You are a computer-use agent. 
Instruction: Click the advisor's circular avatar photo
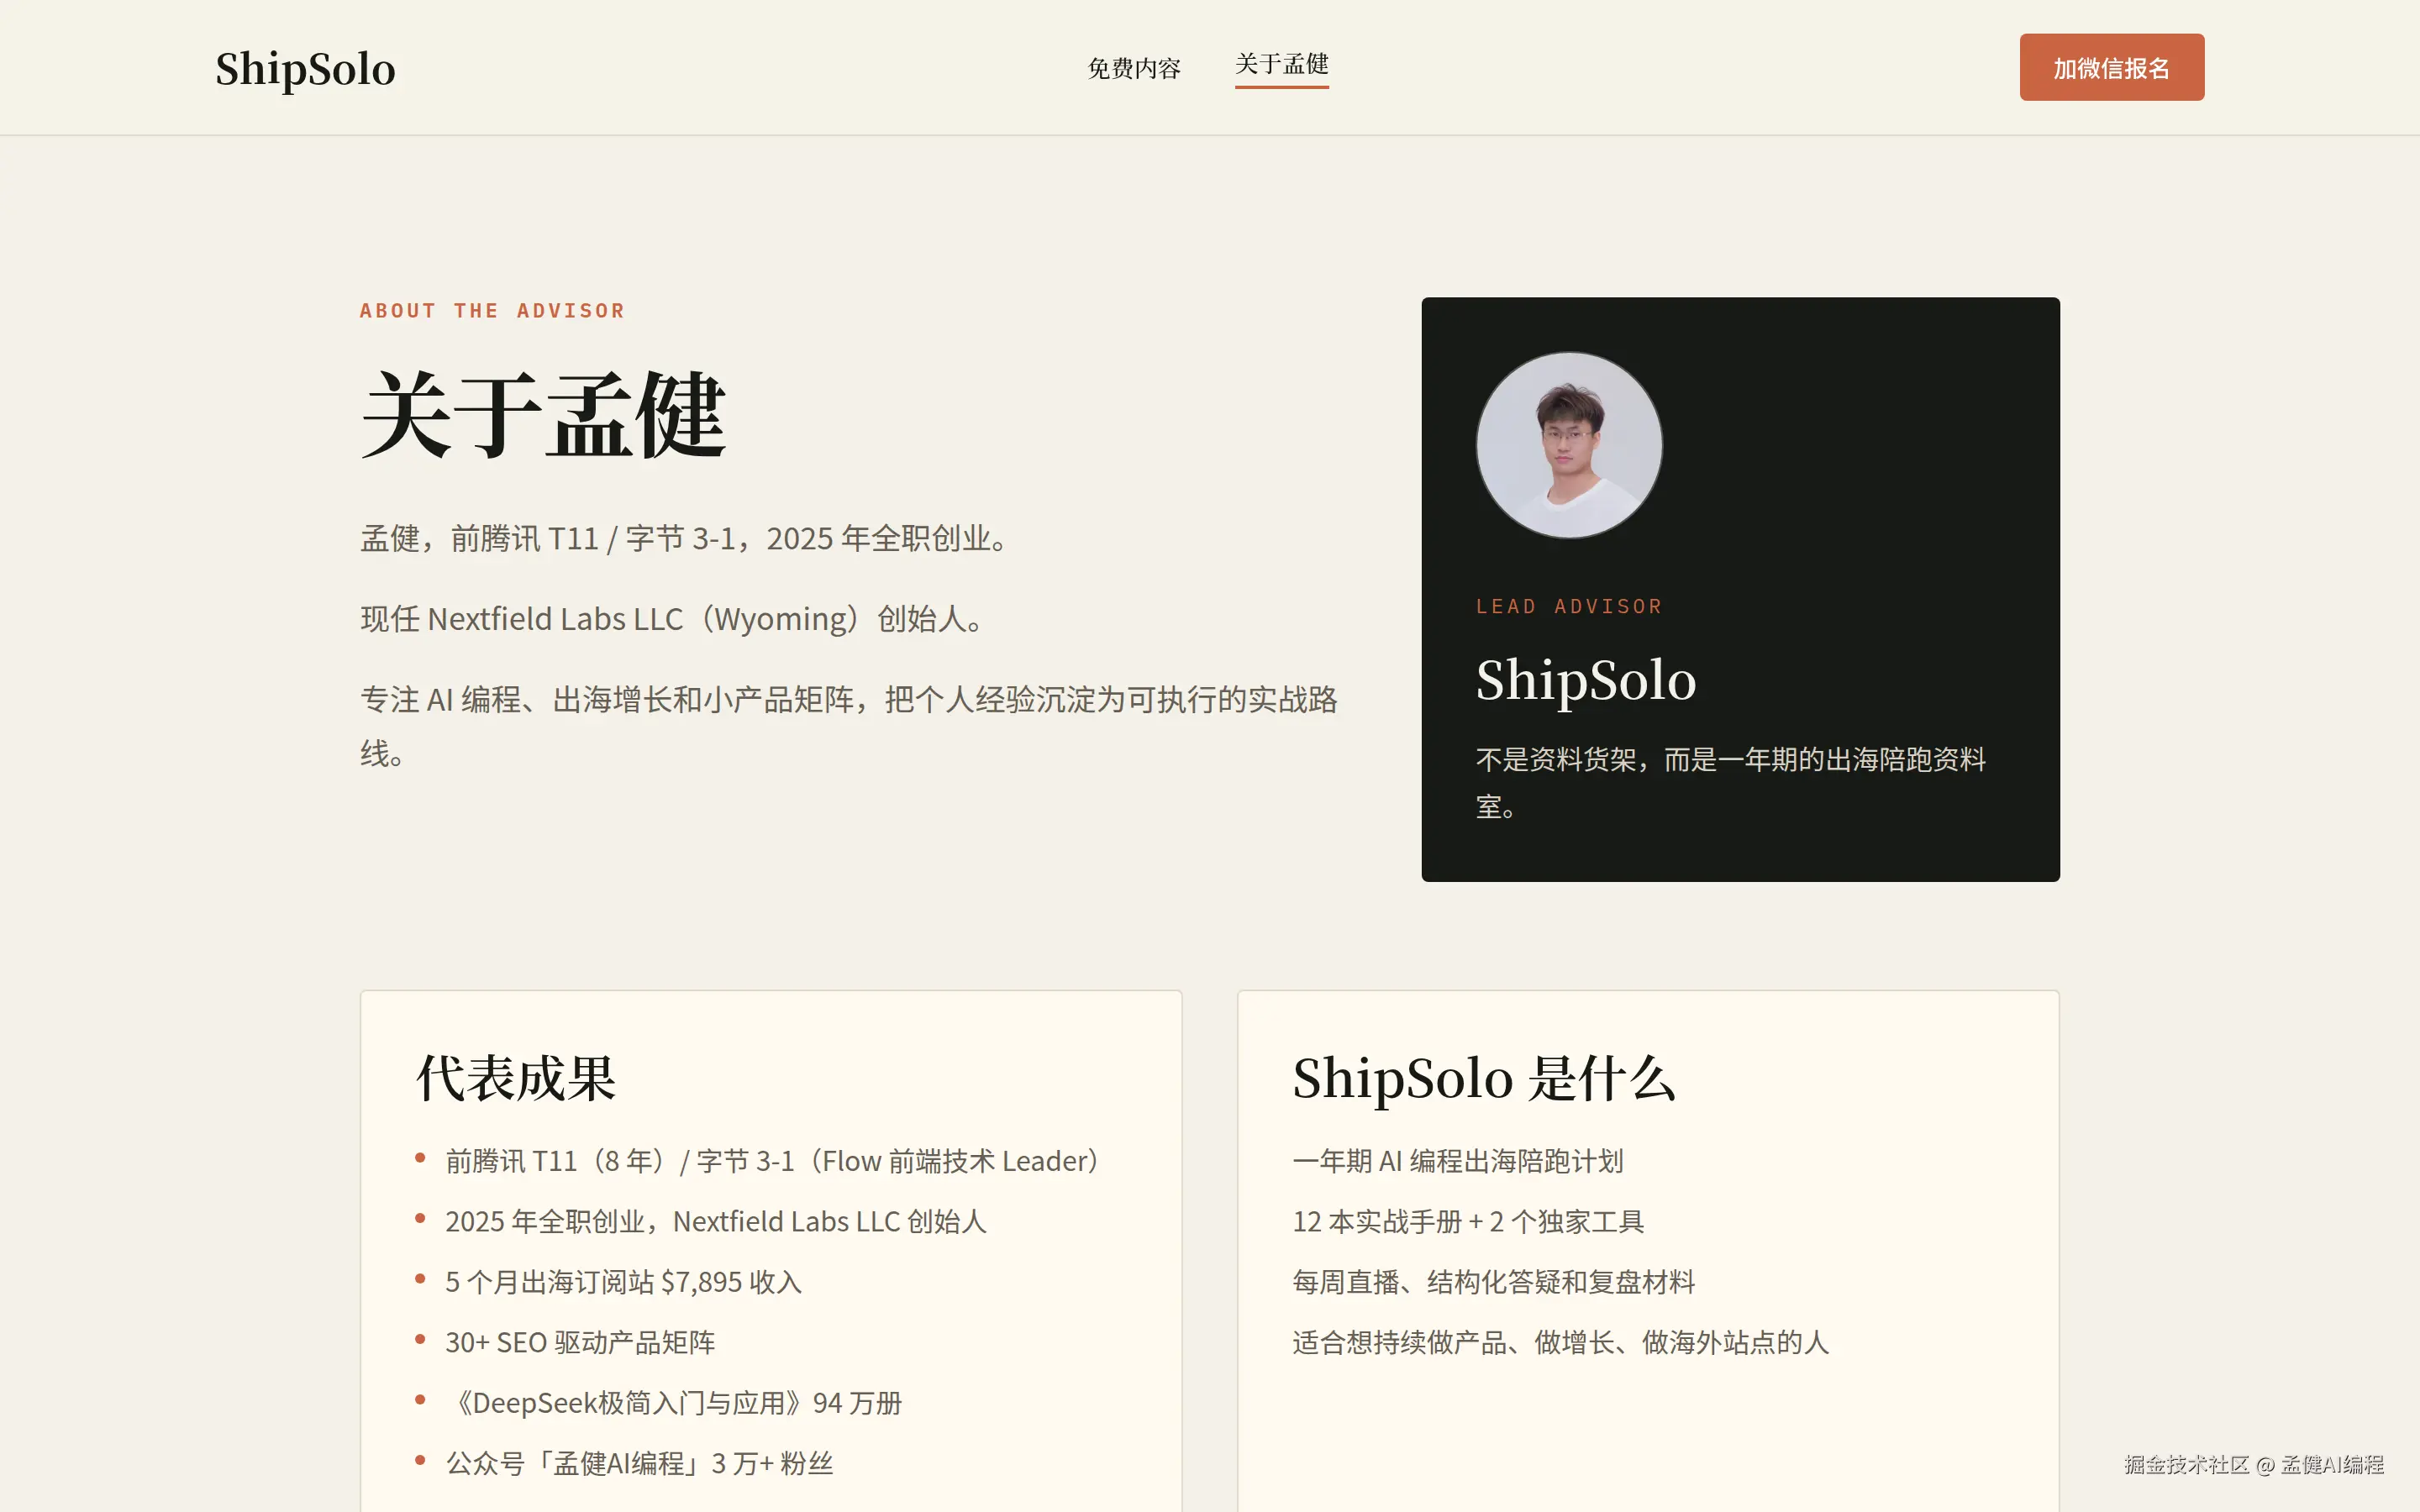(1568, 445)
